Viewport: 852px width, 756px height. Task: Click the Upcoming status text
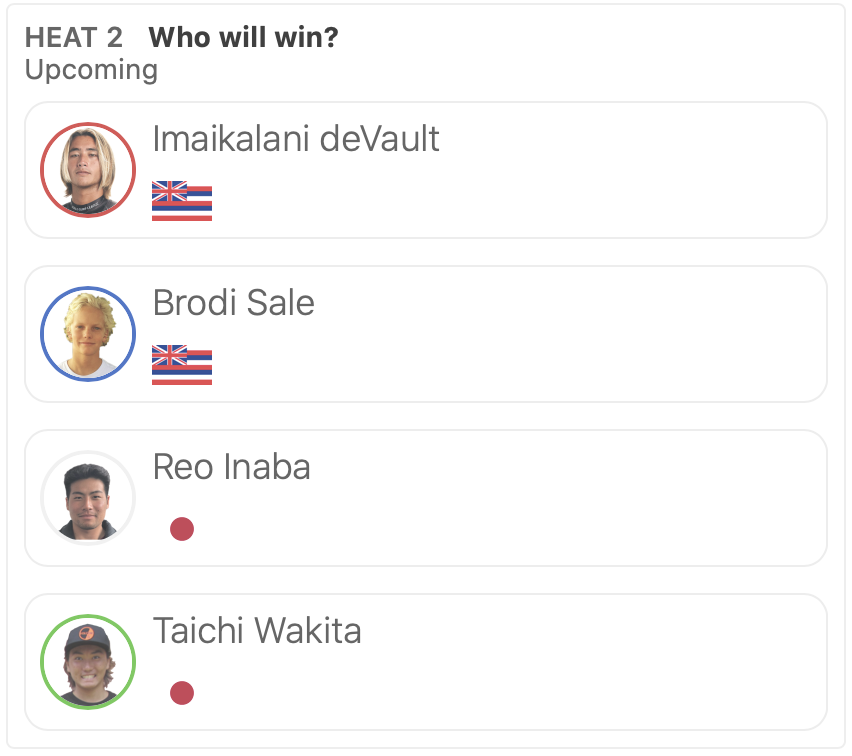coord(91,70)
